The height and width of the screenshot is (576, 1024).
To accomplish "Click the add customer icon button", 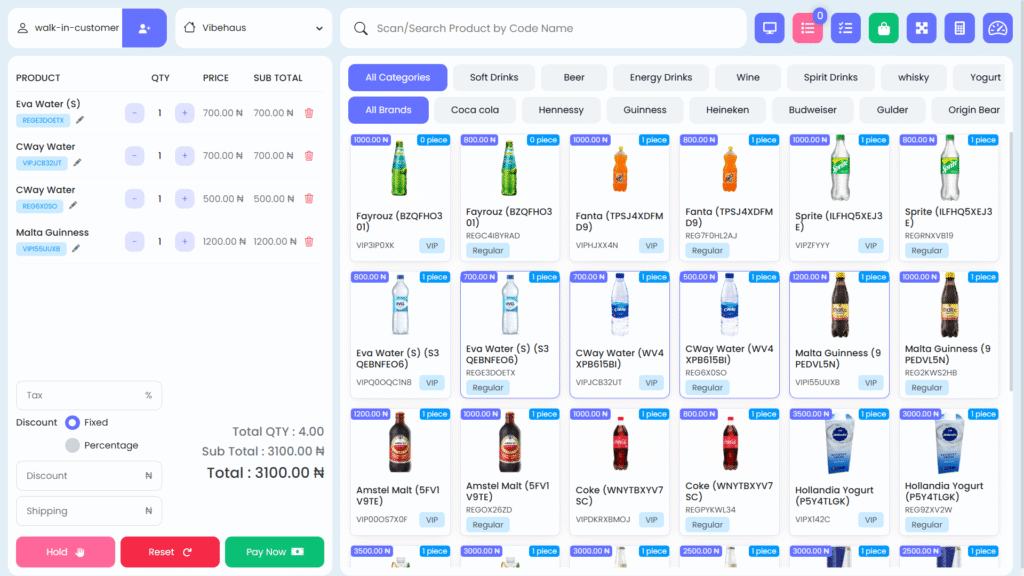I will pos(144,28).
